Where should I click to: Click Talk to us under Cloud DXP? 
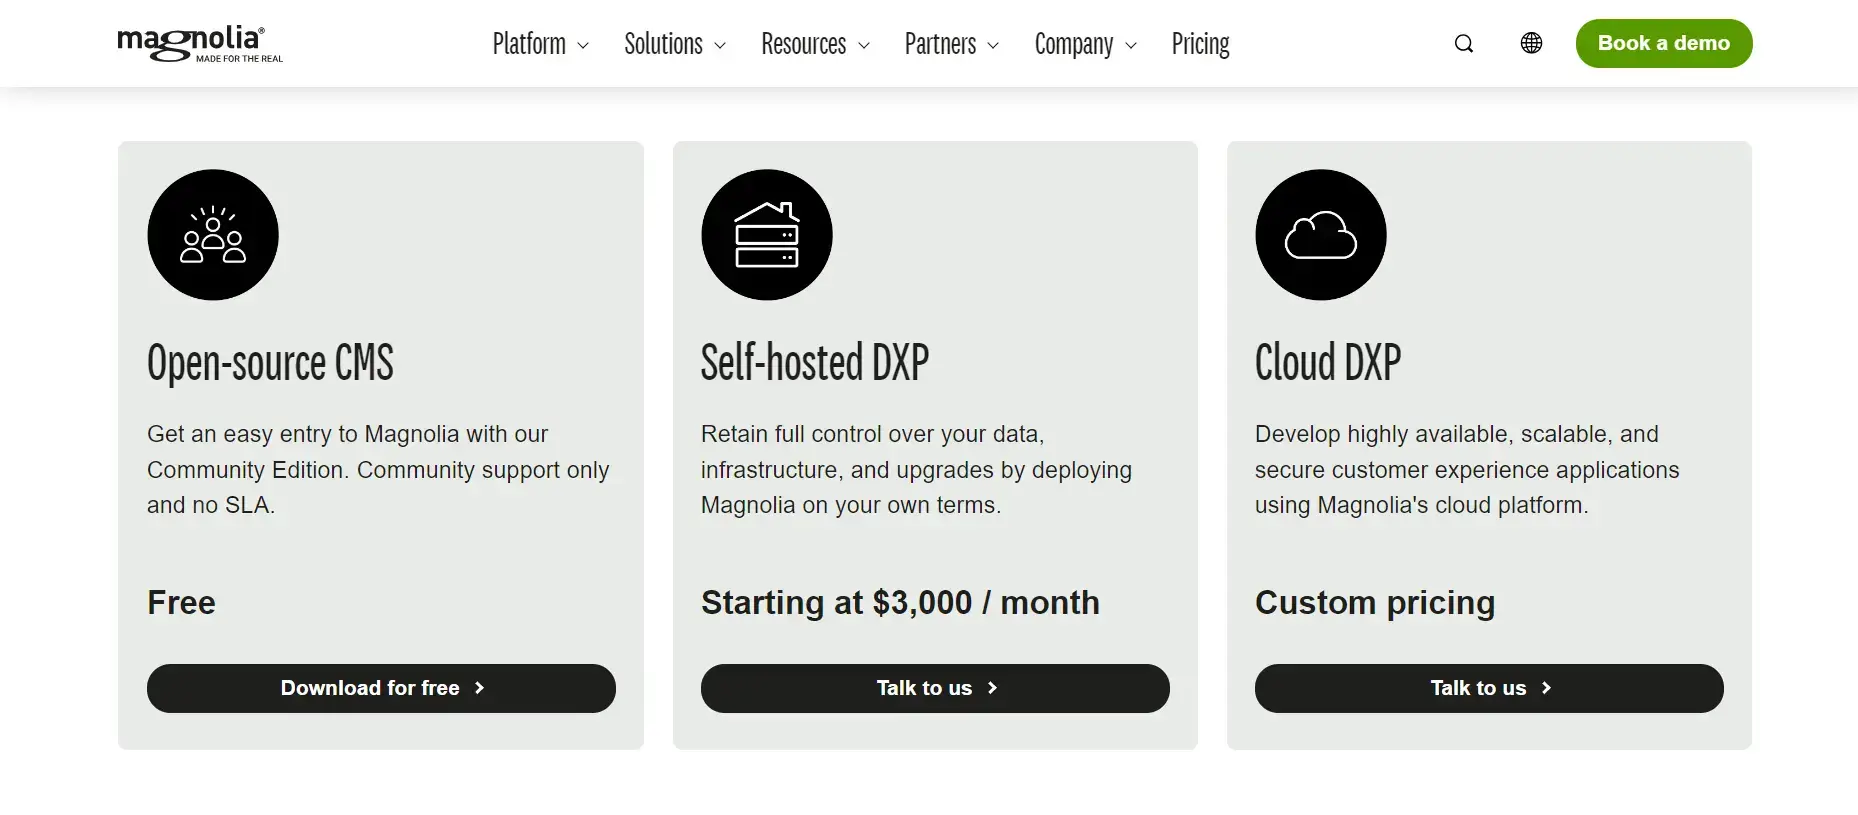[1489, 688]
